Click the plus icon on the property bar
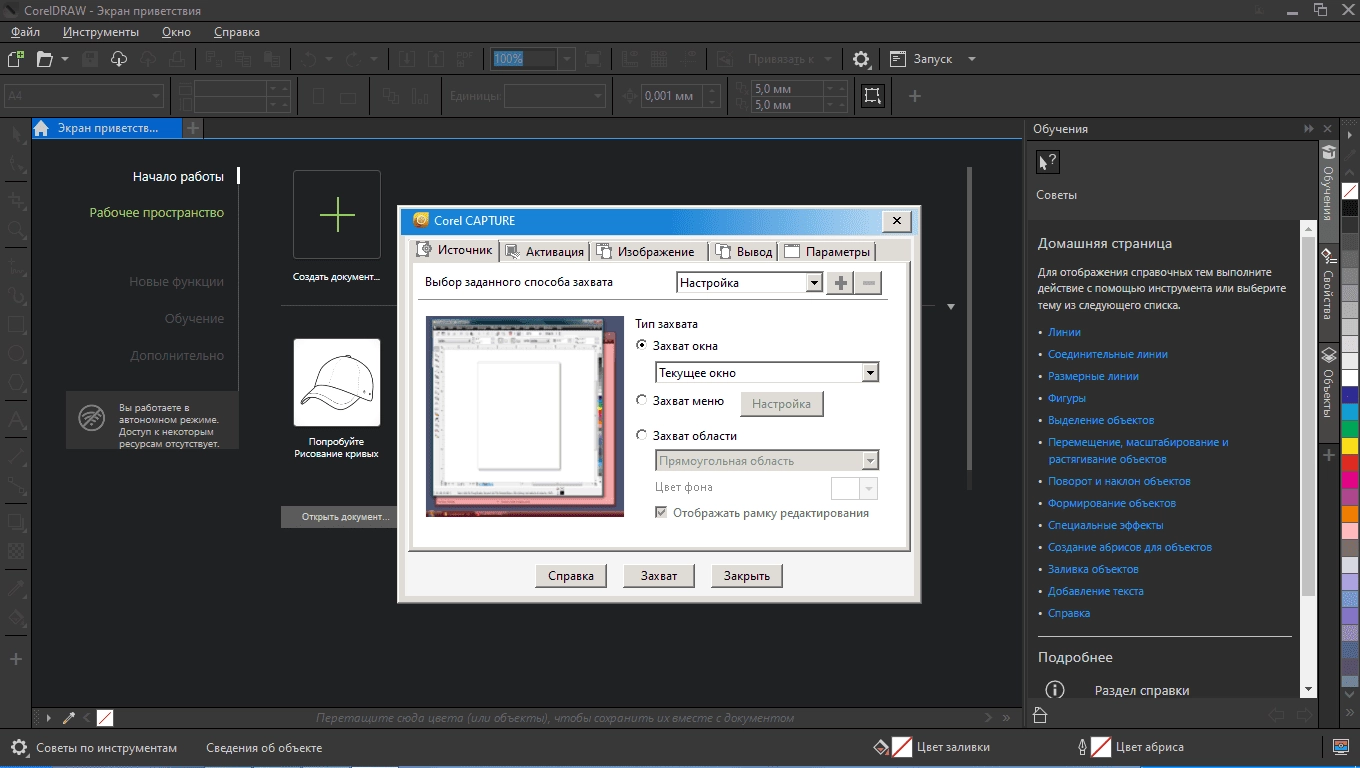Screen dimensions: 1360x768 914,96
